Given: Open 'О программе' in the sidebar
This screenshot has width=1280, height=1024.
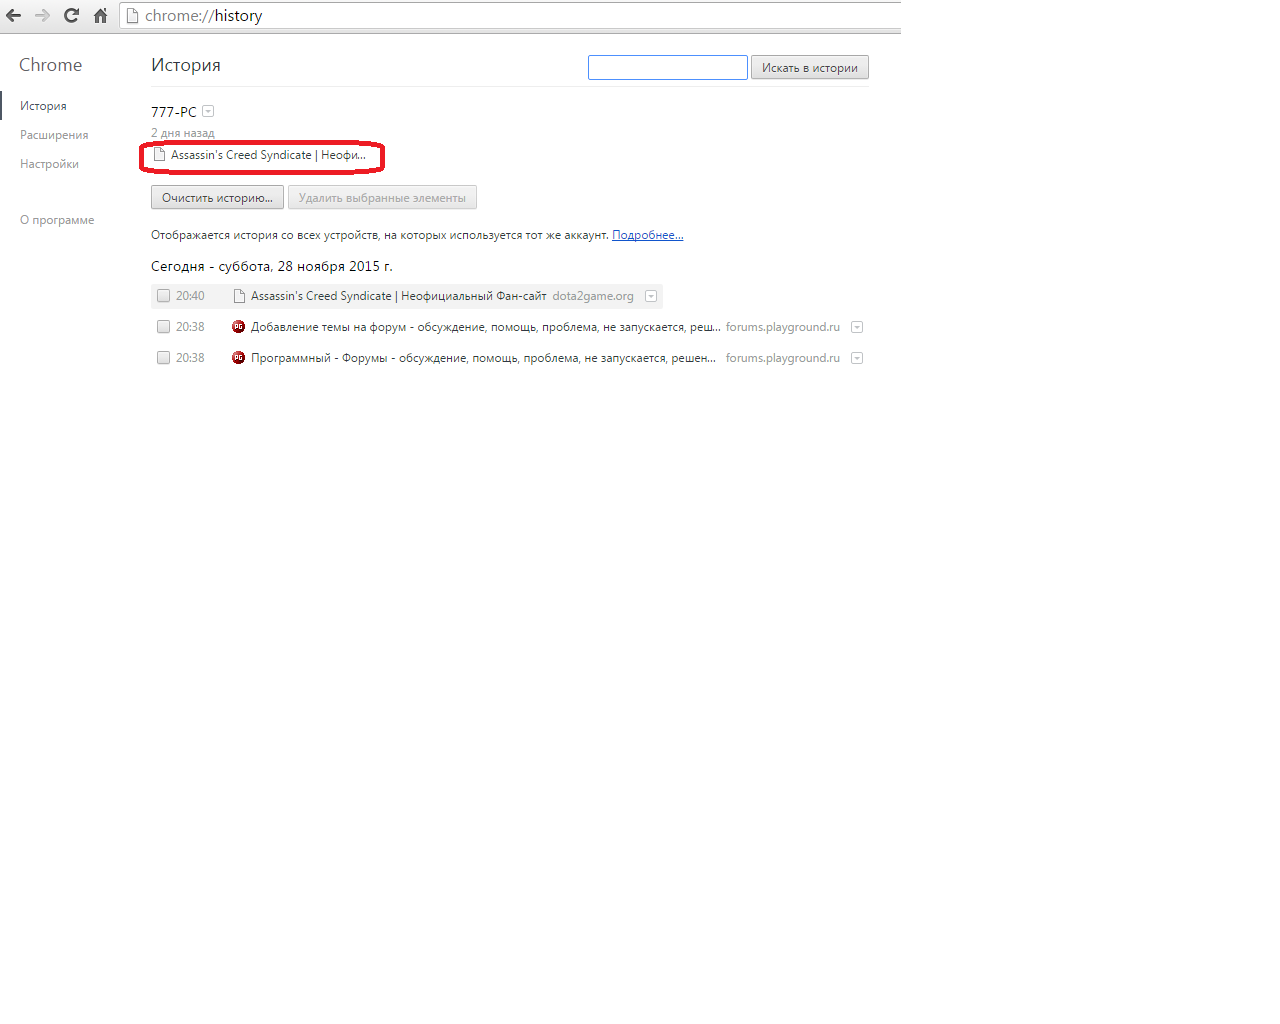Looking at the screenshot, I should [x=57, y=220].
